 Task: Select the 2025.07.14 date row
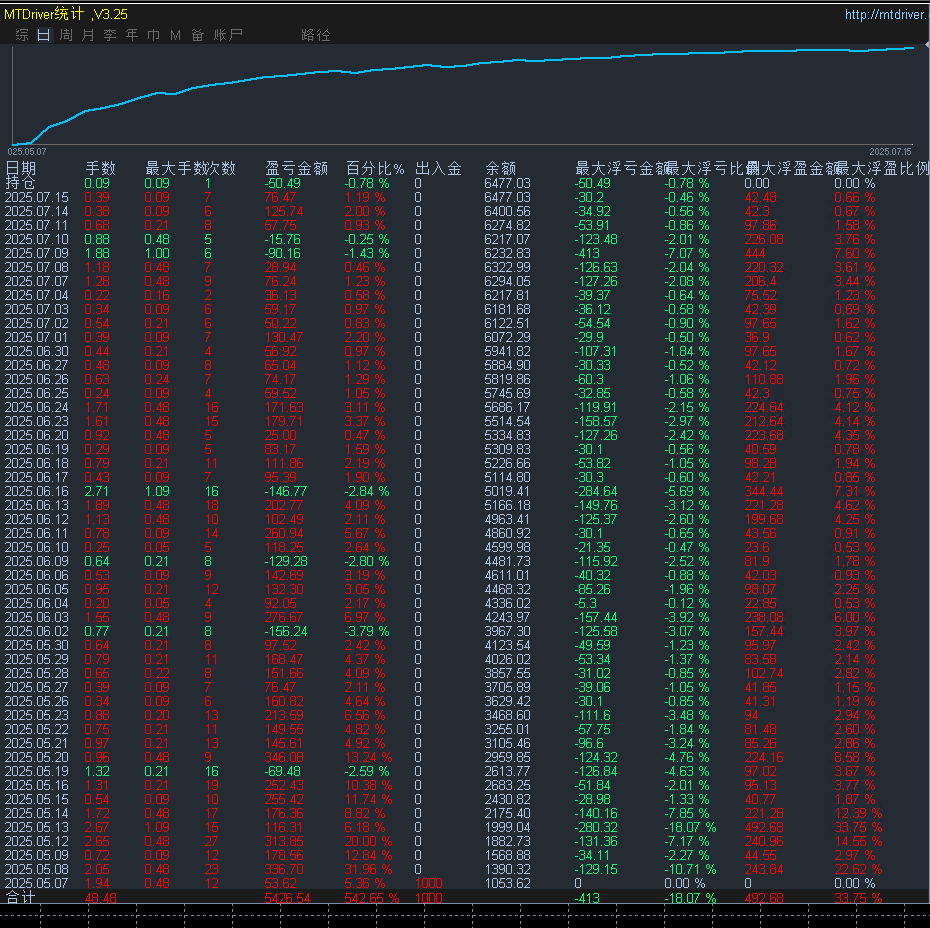tap(37, 211)
